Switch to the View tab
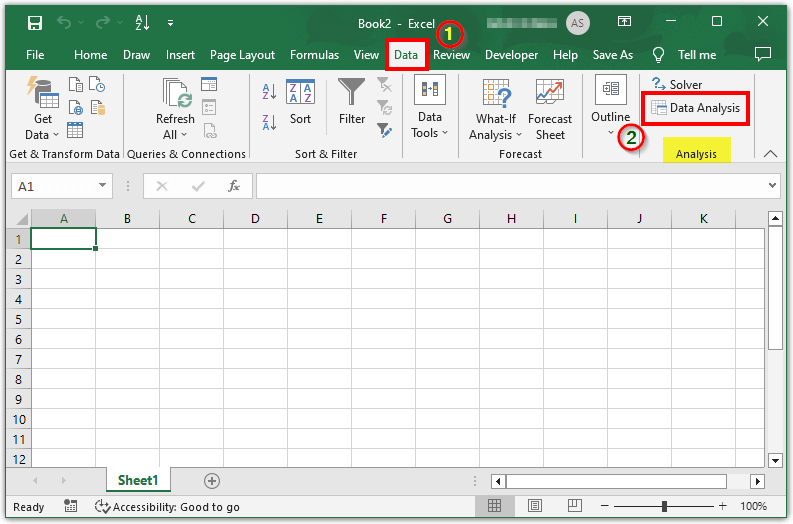This screenshot has width=793, height=524. 366,55
